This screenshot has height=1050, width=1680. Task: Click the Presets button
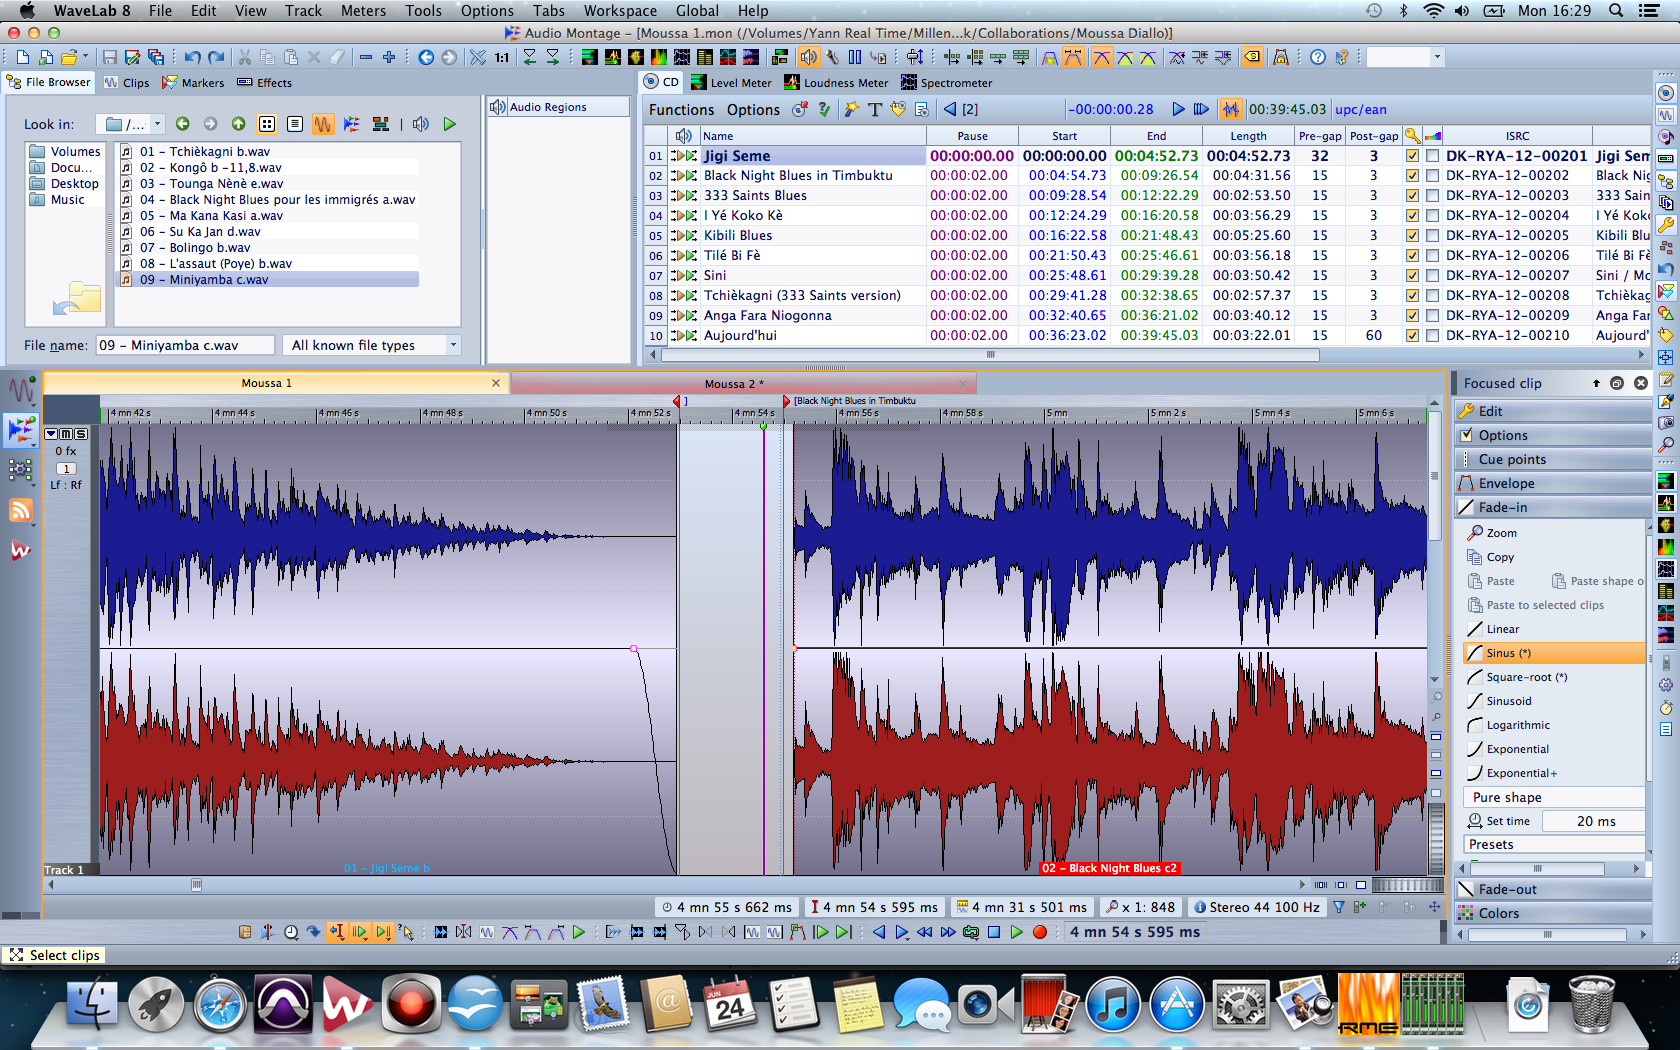tap(1491, 844)
